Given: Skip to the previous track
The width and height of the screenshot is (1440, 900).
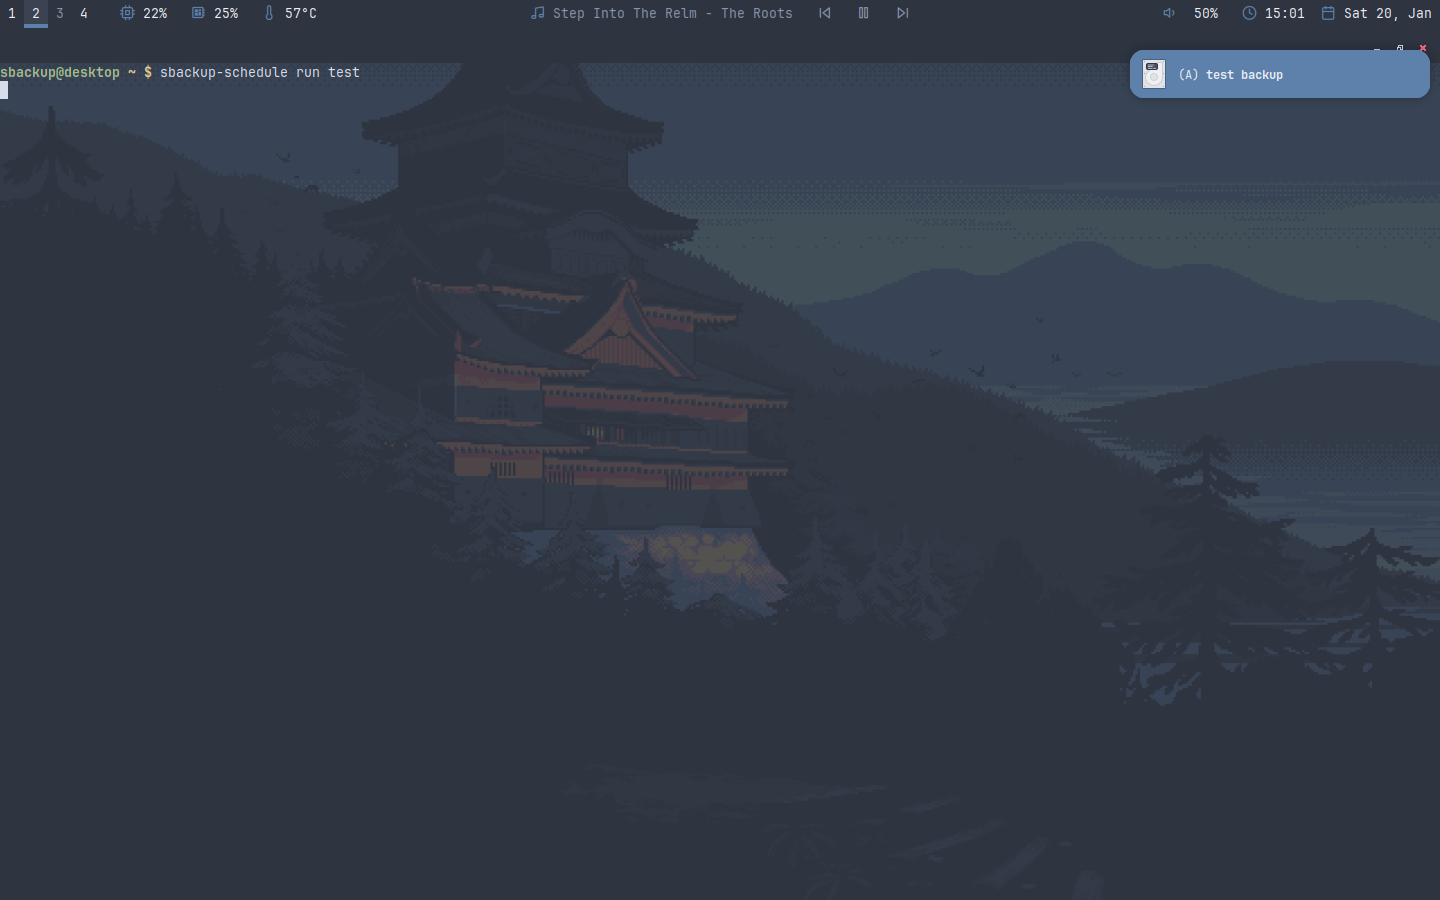Looking at the screenshot, I should (825, 13).
